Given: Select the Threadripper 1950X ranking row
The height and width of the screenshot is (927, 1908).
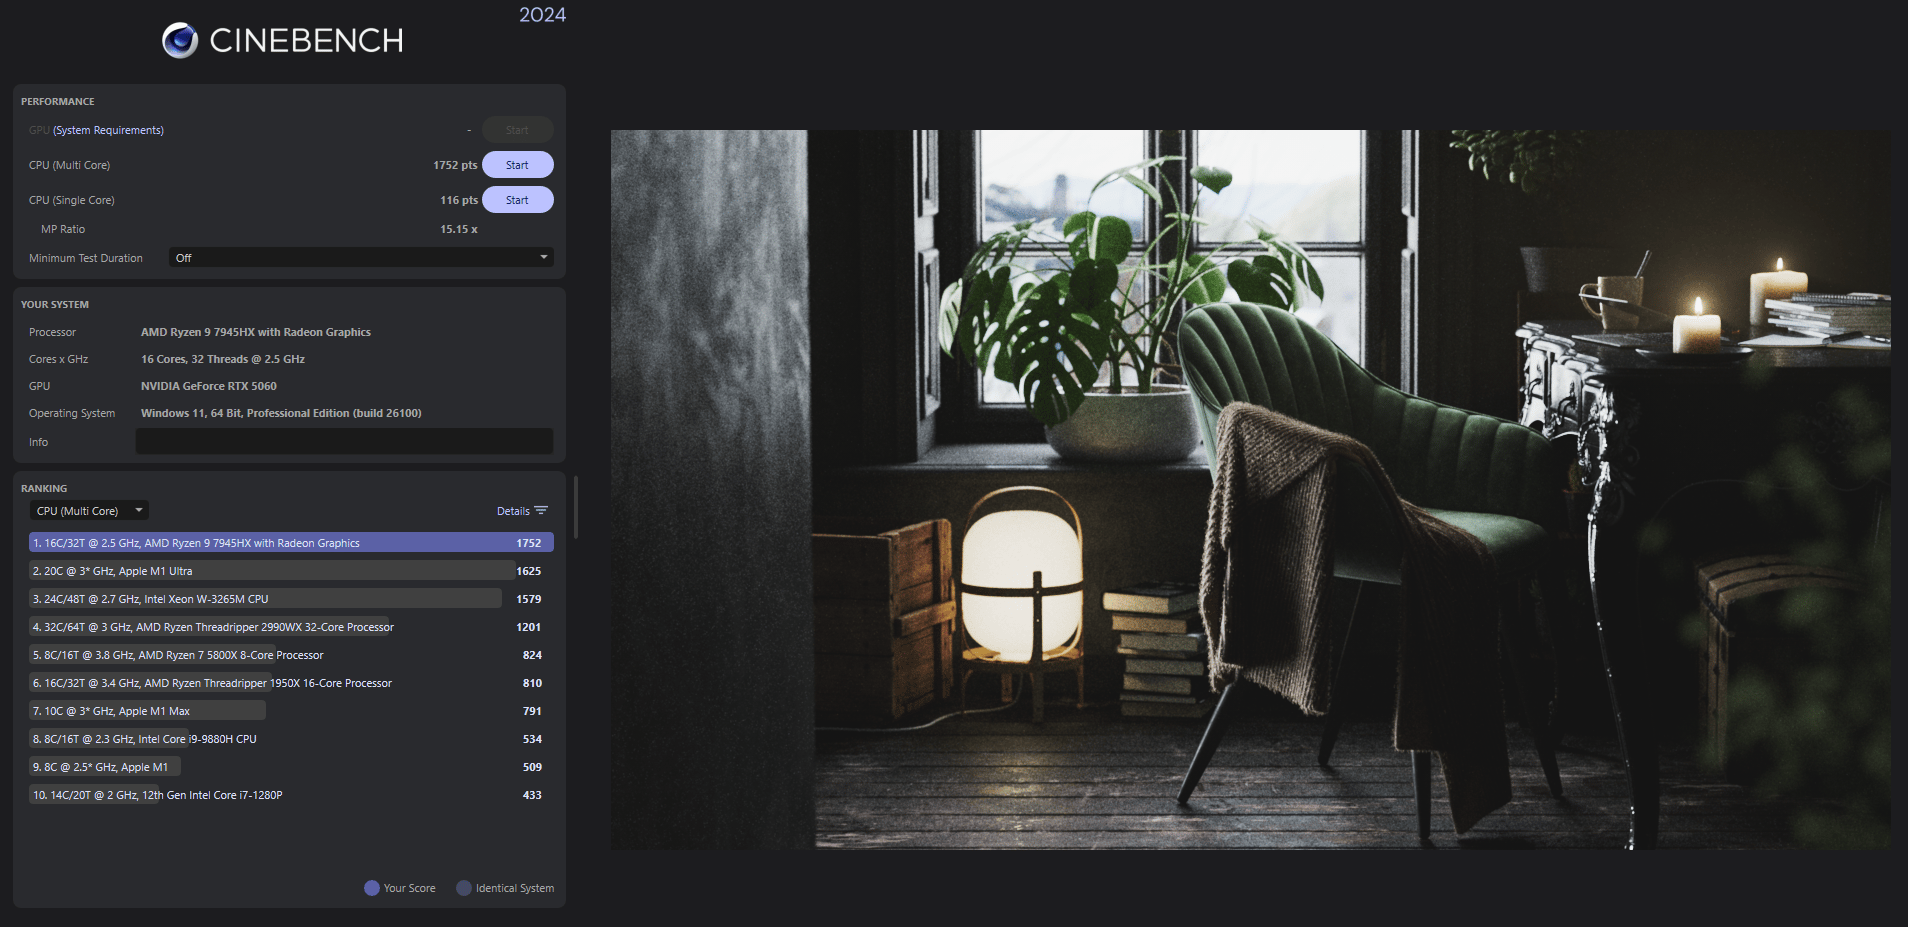Looking at the screenshot, I should coord(291,683).
